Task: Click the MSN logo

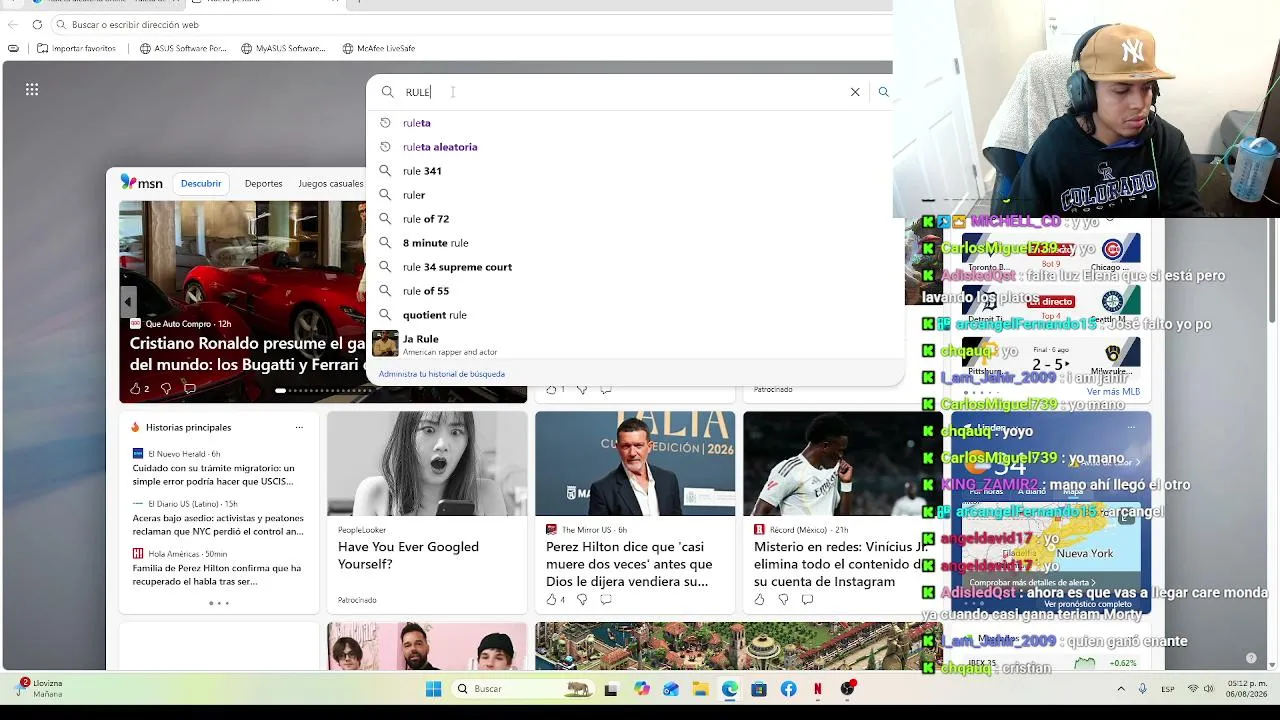Action: click(x=142, y=183)
